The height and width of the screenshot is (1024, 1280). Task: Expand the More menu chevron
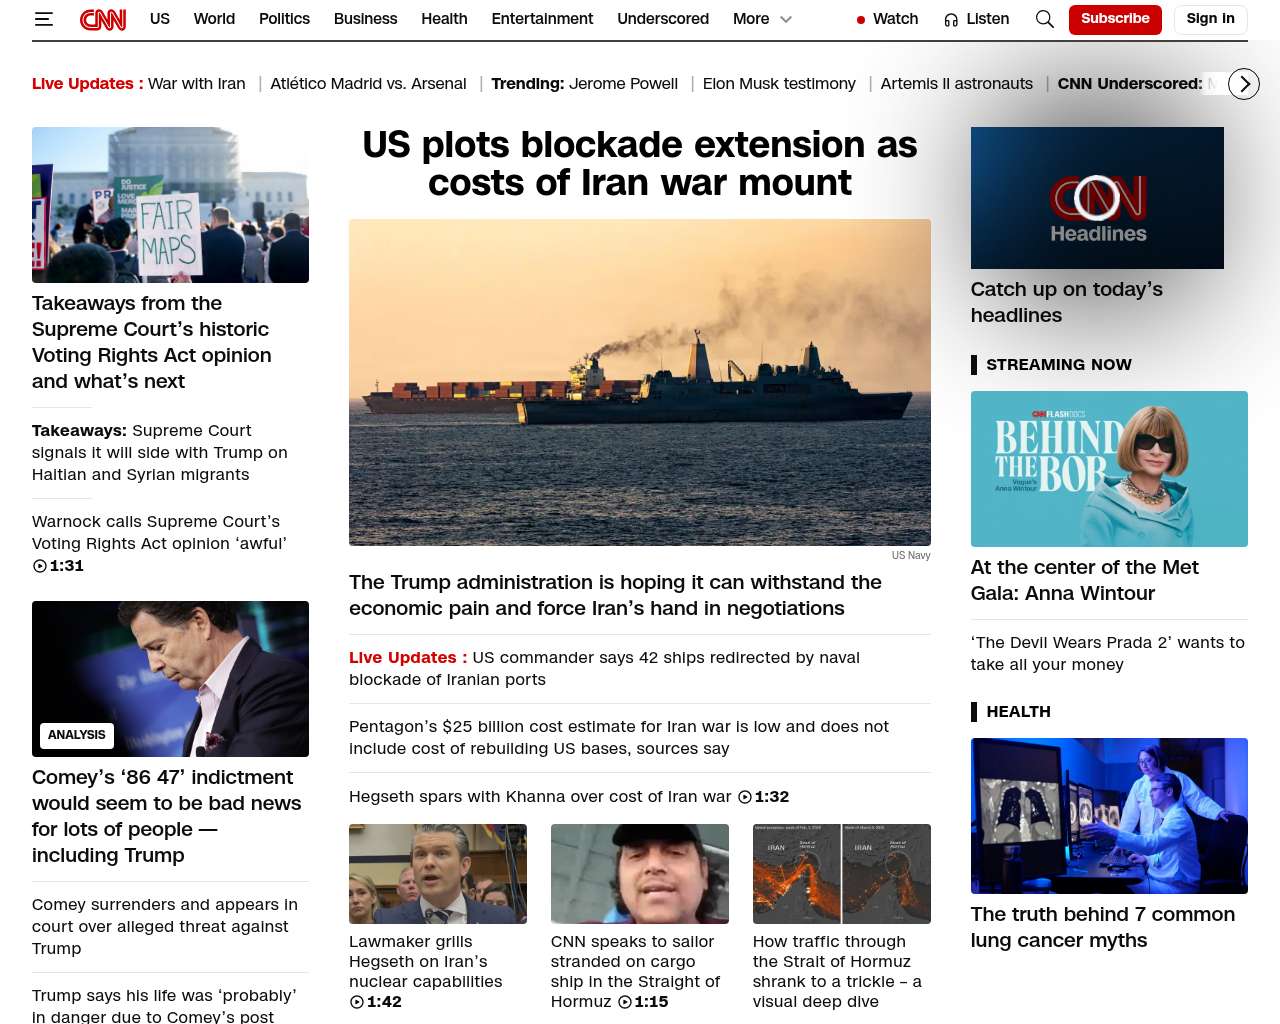[786, 19]
